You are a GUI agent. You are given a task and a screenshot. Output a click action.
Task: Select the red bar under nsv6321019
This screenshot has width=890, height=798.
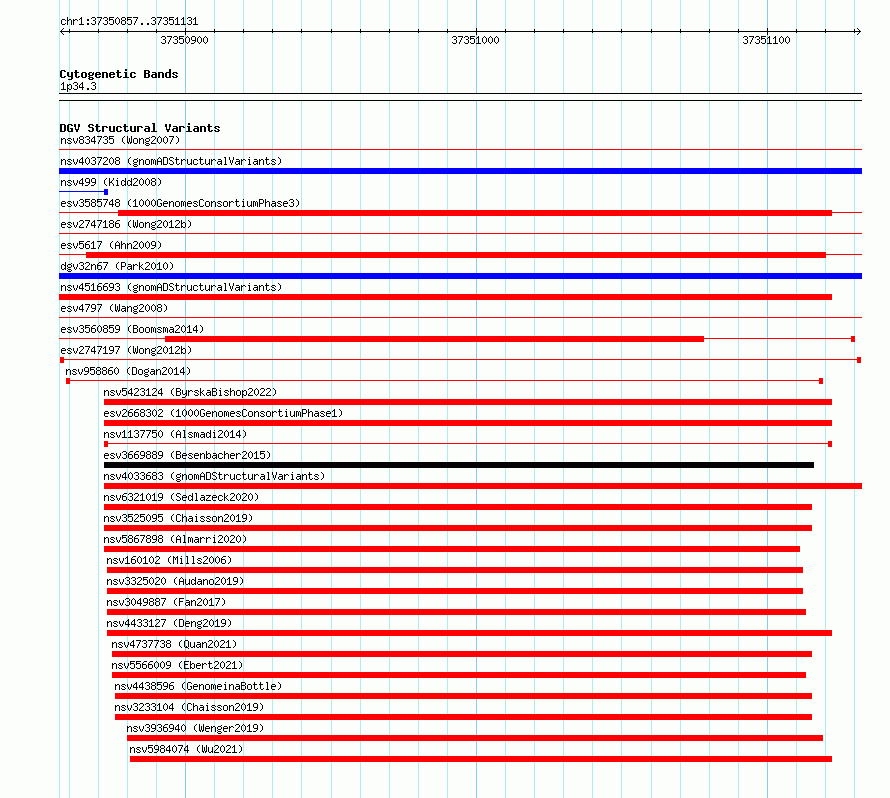pyautogui.click(x=457, y=507)
